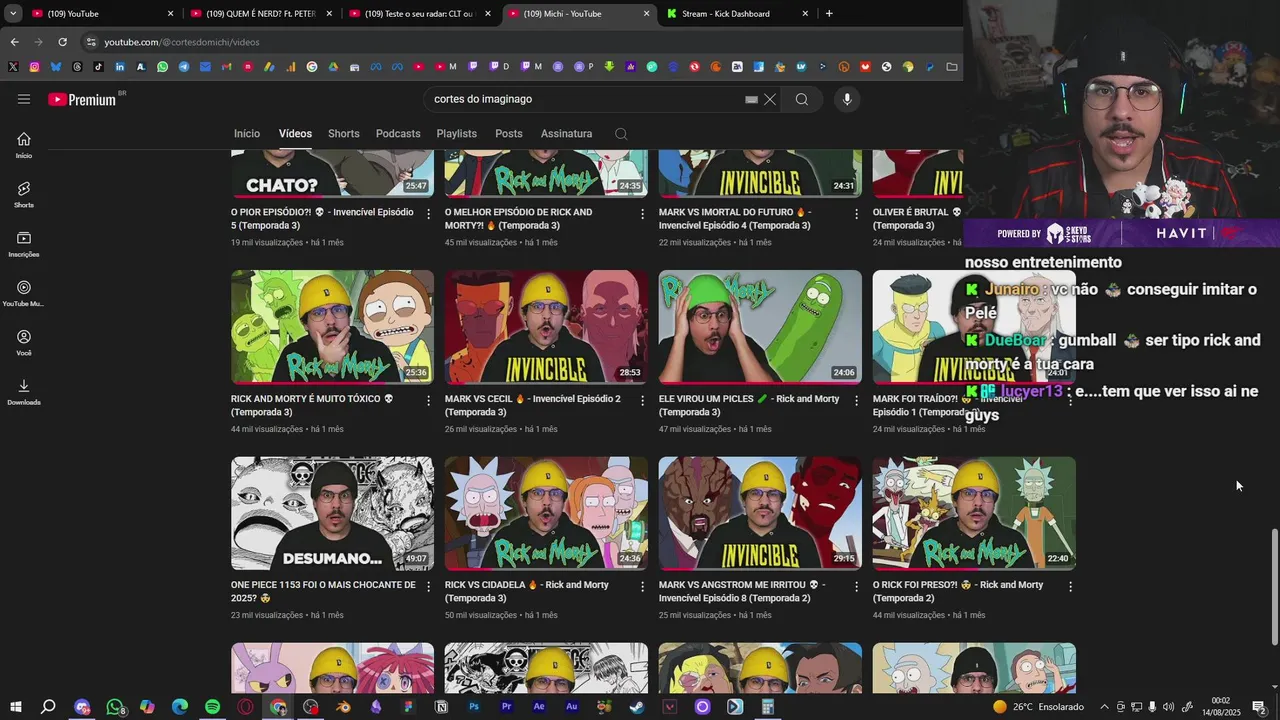Open options menu for O RICK FOI PRESO video
The width and height of the screenshot is (1280, 720).
point(1071,587)
